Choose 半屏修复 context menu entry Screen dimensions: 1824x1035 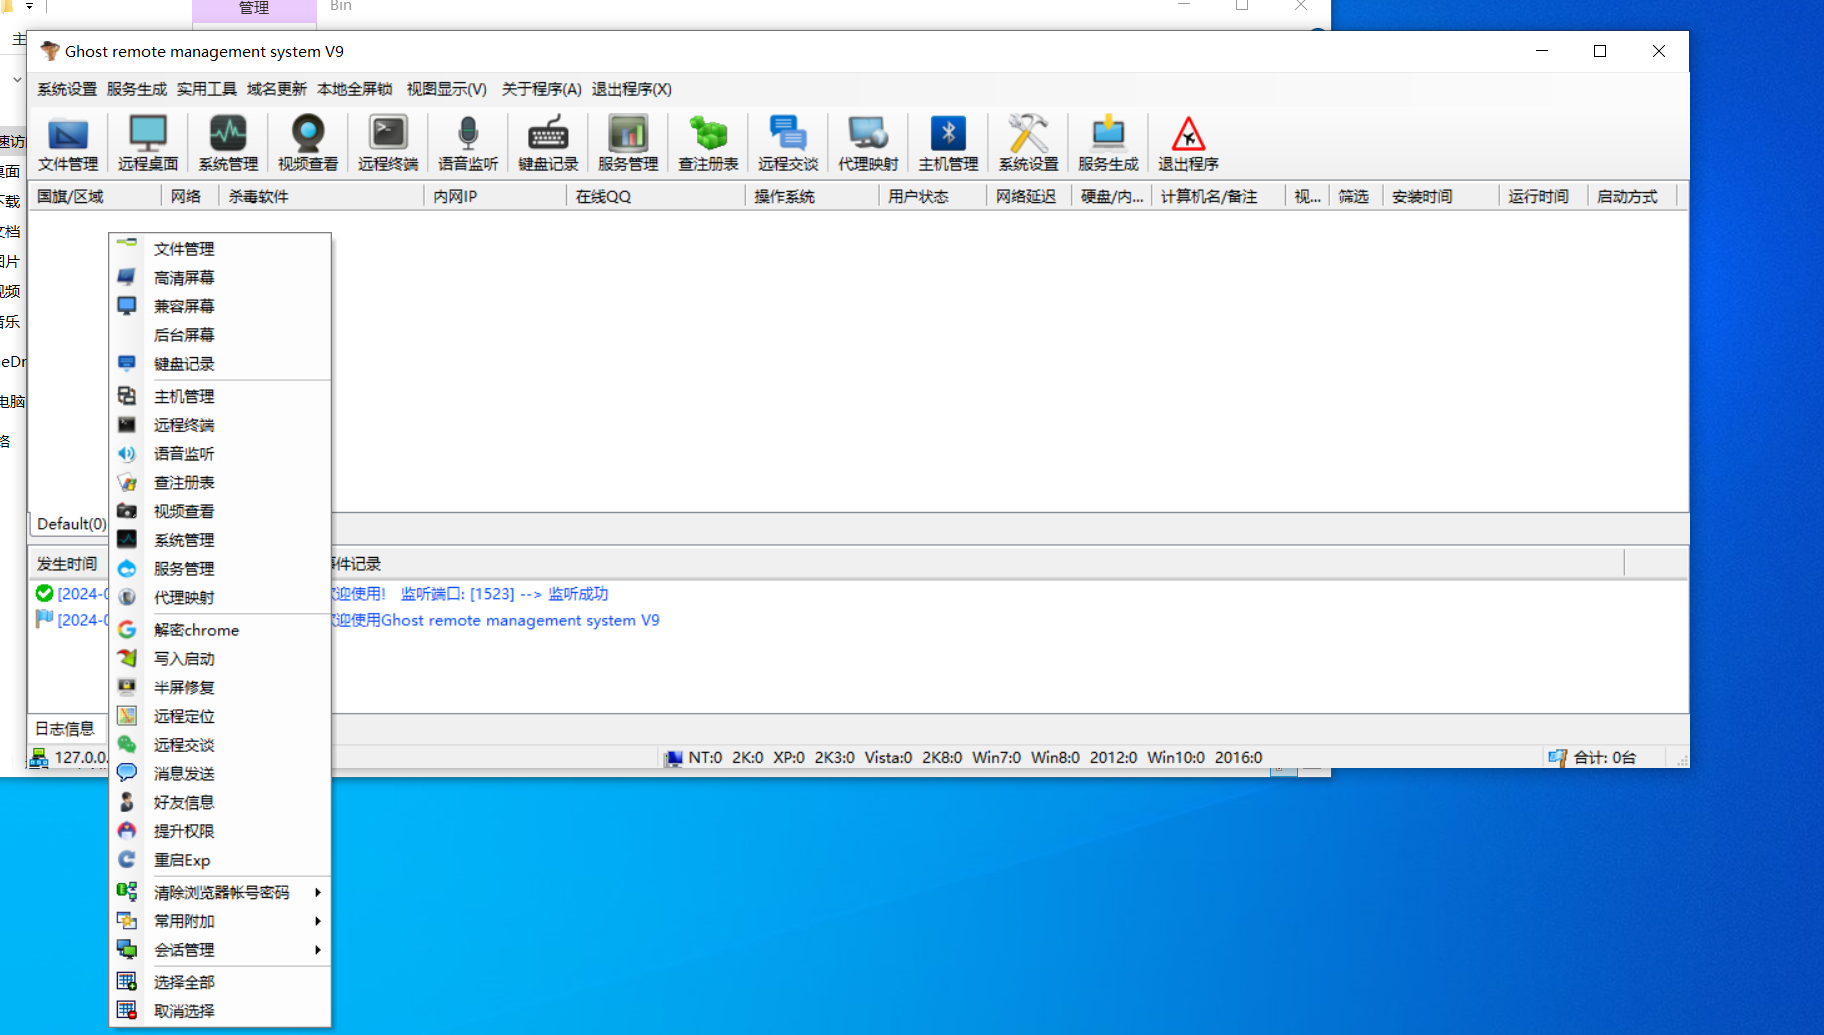point(220,688)
